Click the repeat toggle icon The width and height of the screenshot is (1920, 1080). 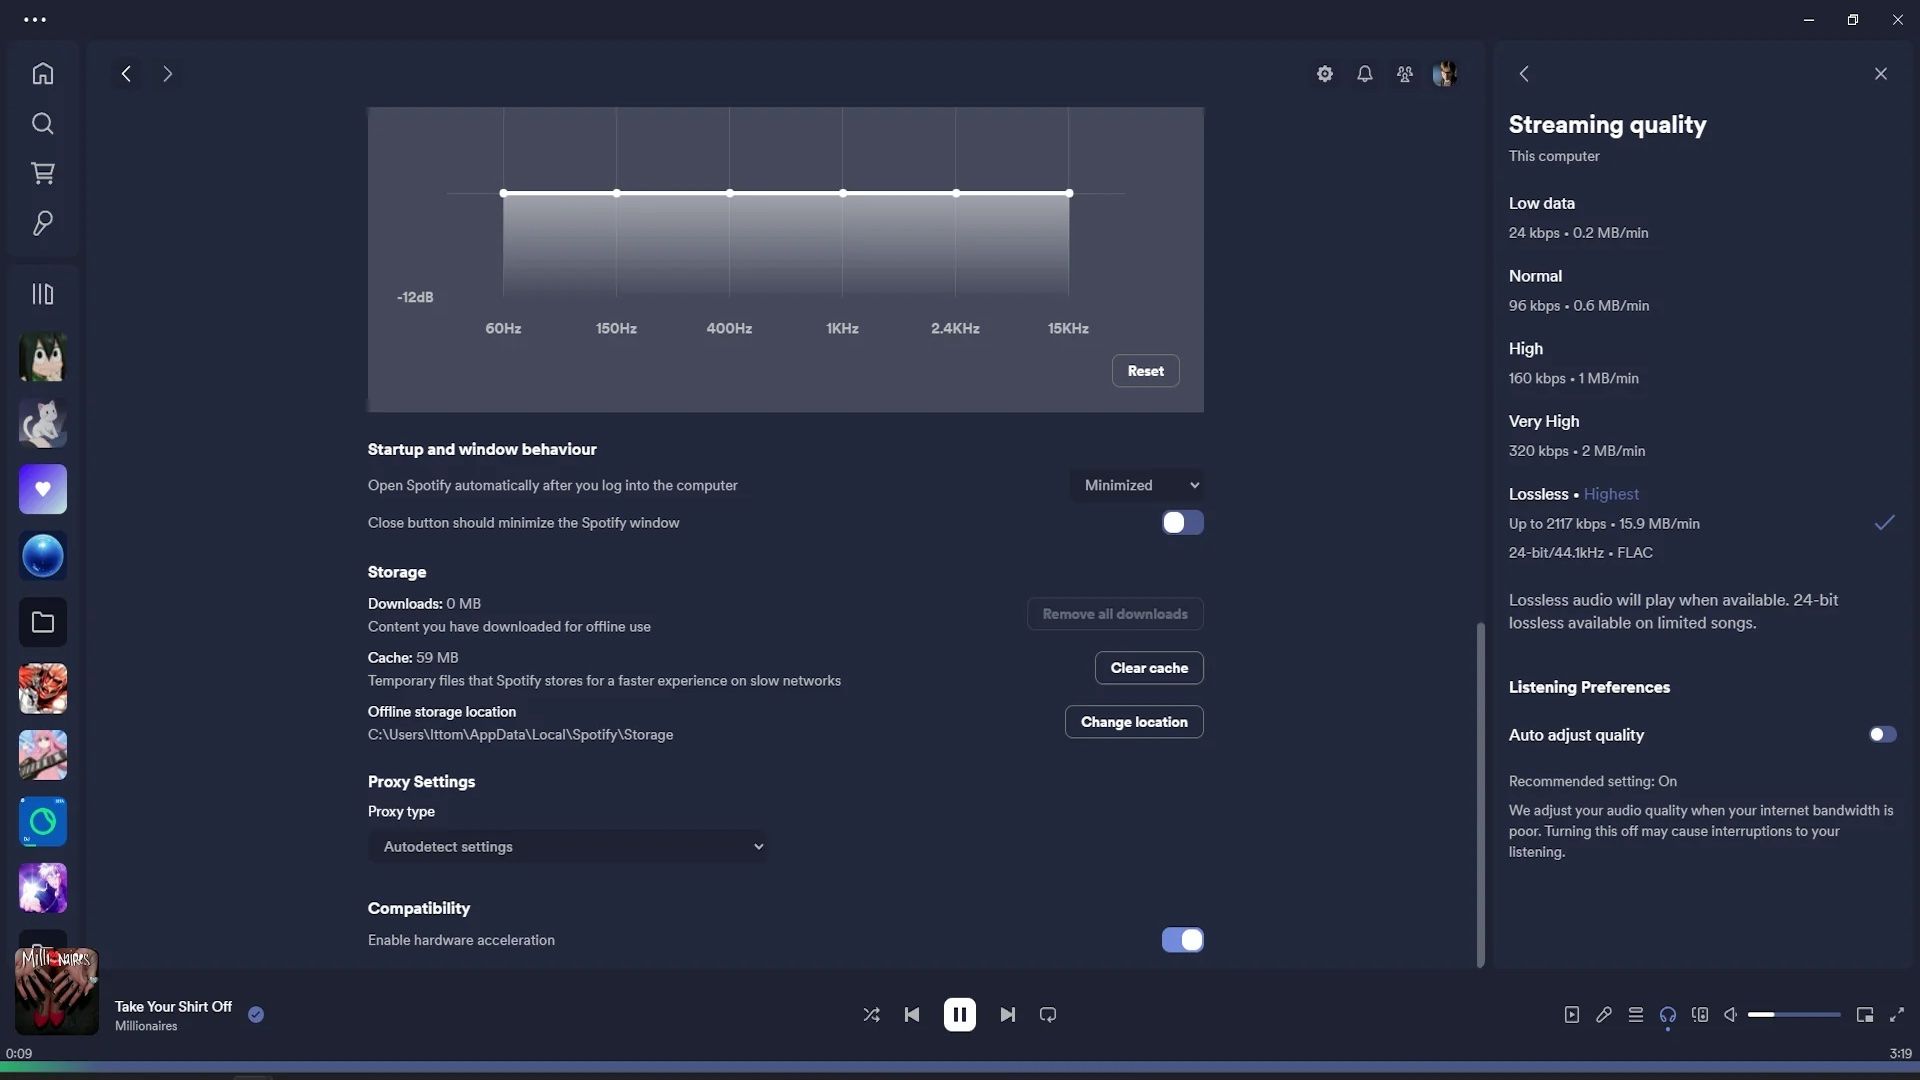[1046, 1014]
